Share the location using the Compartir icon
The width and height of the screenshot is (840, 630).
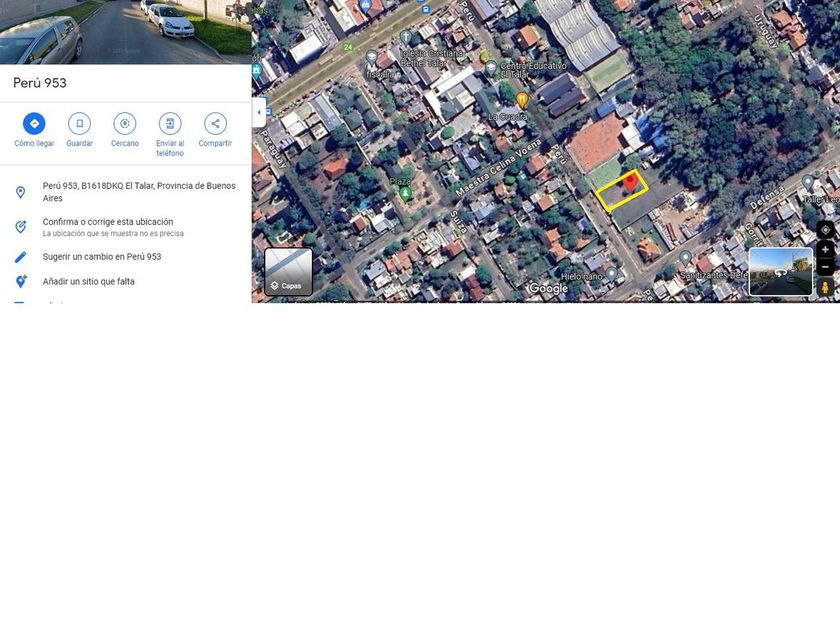[x=215, y=124]
